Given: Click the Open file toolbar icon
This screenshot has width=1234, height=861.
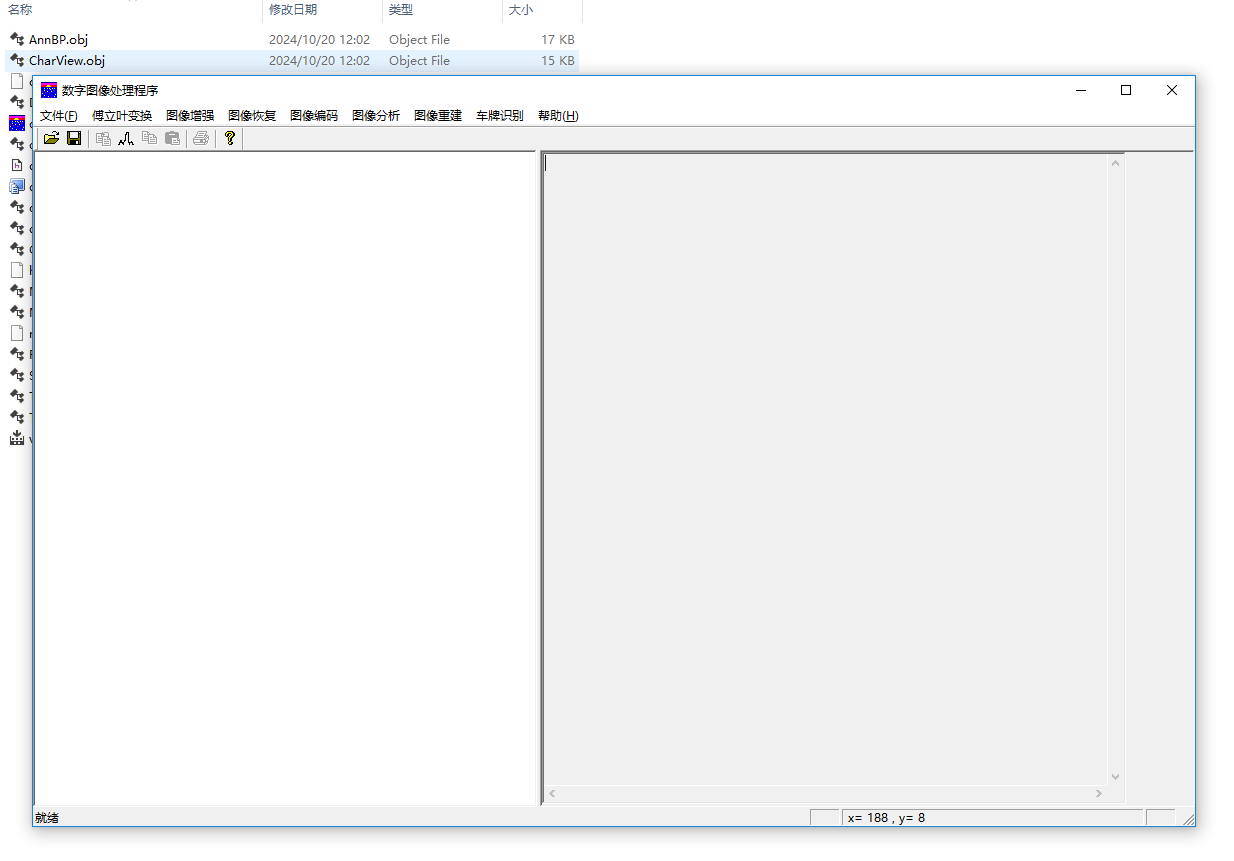Looking at the screenshot, I should (x=51, y=138).
